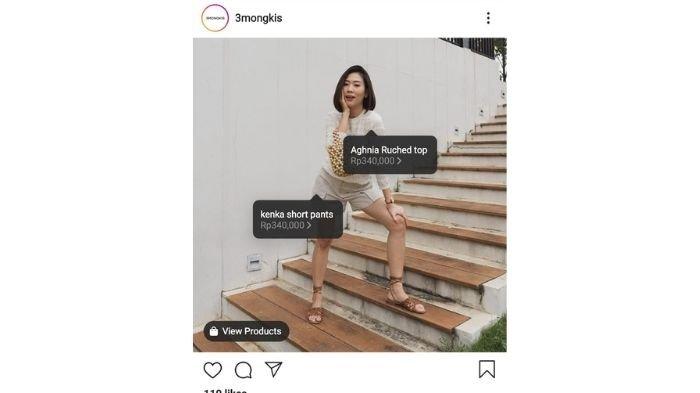Viewport: 700px width, 393px height.
Task: Open the 3mongkis profile avatar
Action: click(x=215, y=18)
